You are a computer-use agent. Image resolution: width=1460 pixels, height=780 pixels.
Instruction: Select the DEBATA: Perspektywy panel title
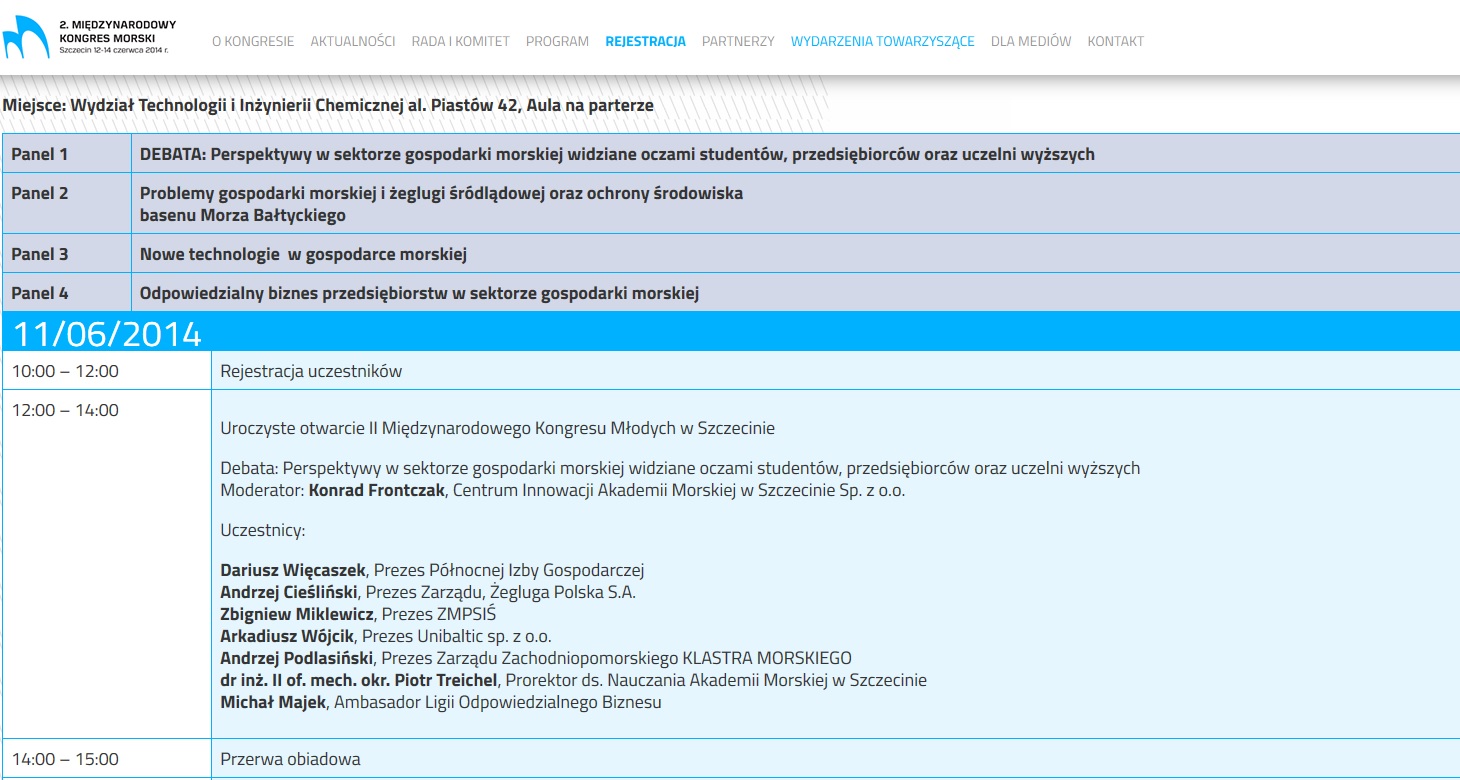click(617, 154)
